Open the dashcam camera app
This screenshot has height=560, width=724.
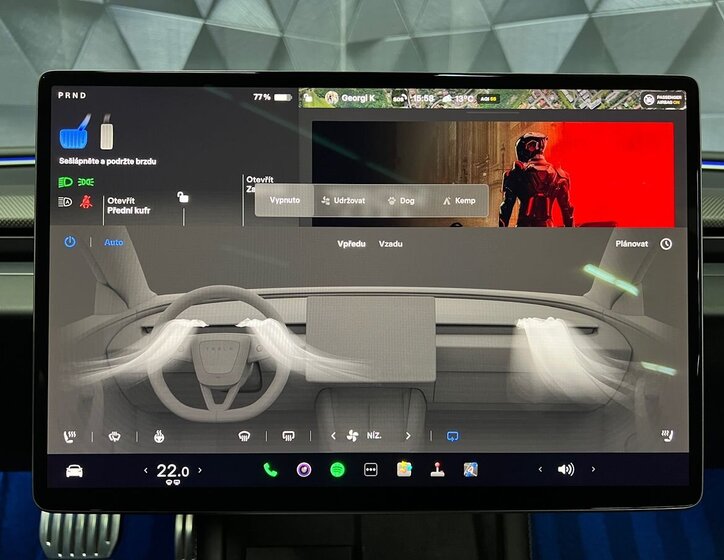tap(304, 469)
